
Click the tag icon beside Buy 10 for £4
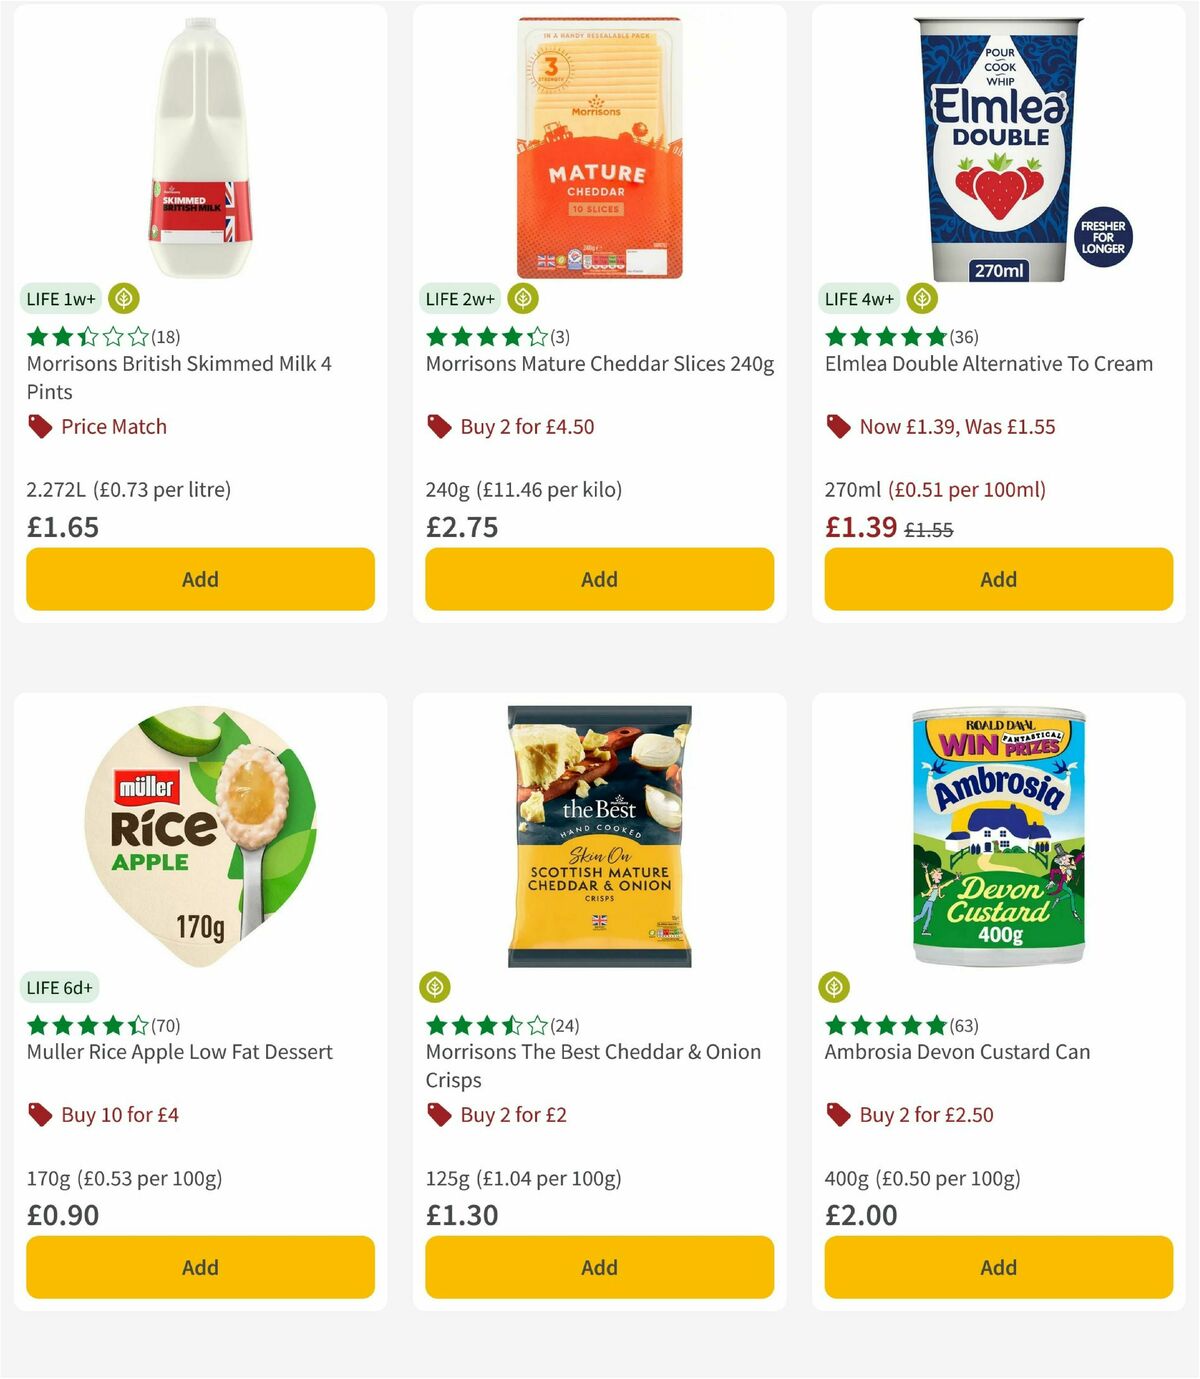click(38, 1114)
